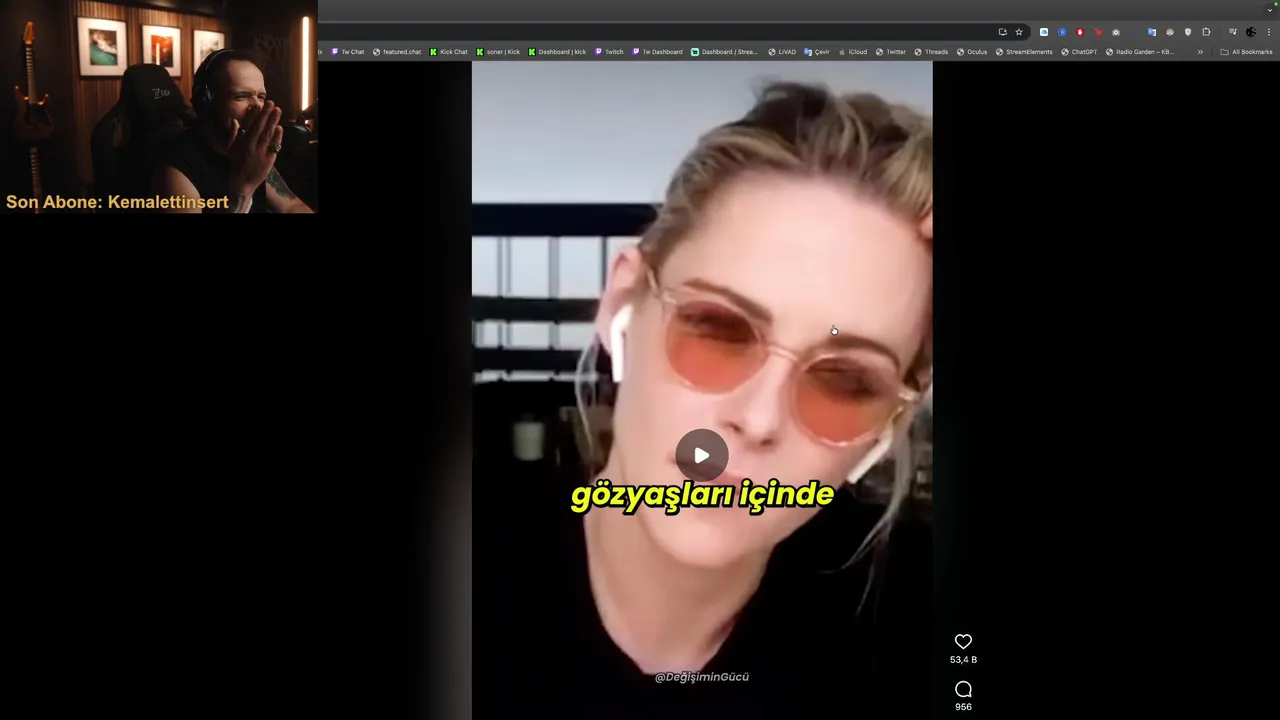Open comments via speech bubble icon
This screenshot has width=1280, height=720.
pyautogui.click(x=963, y=689)
